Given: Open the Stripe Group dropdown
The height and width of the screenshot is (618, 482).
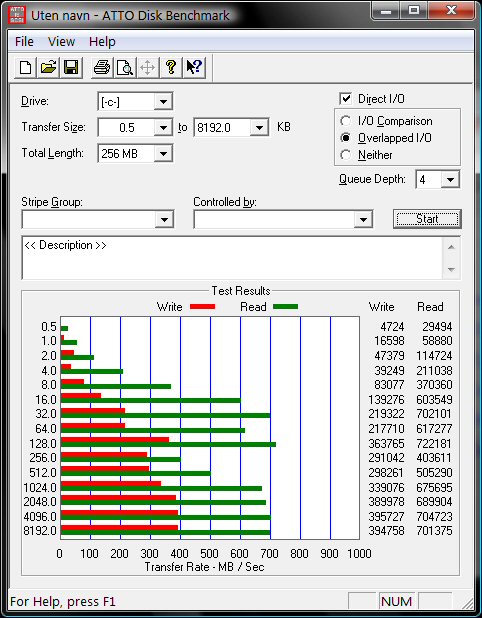Looking at the screenshot, I should pos(164,219).
